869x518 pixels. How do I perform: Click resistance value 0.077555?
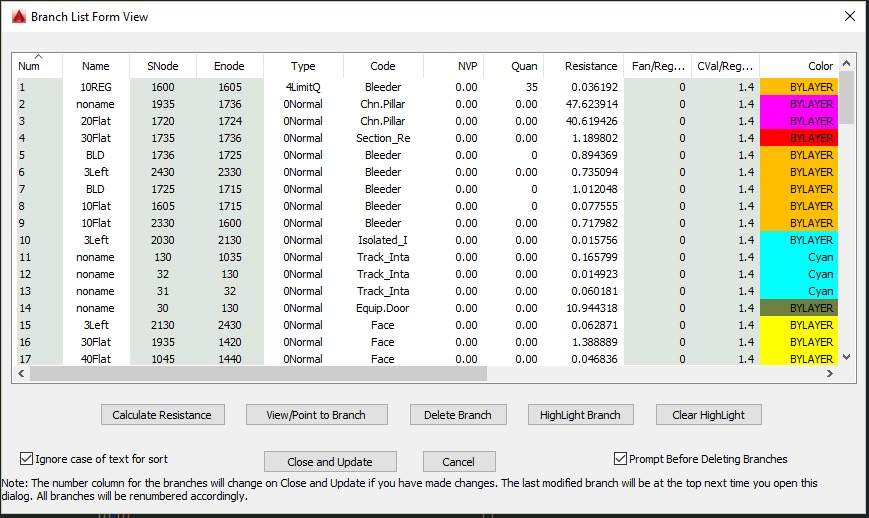point(595,206)
